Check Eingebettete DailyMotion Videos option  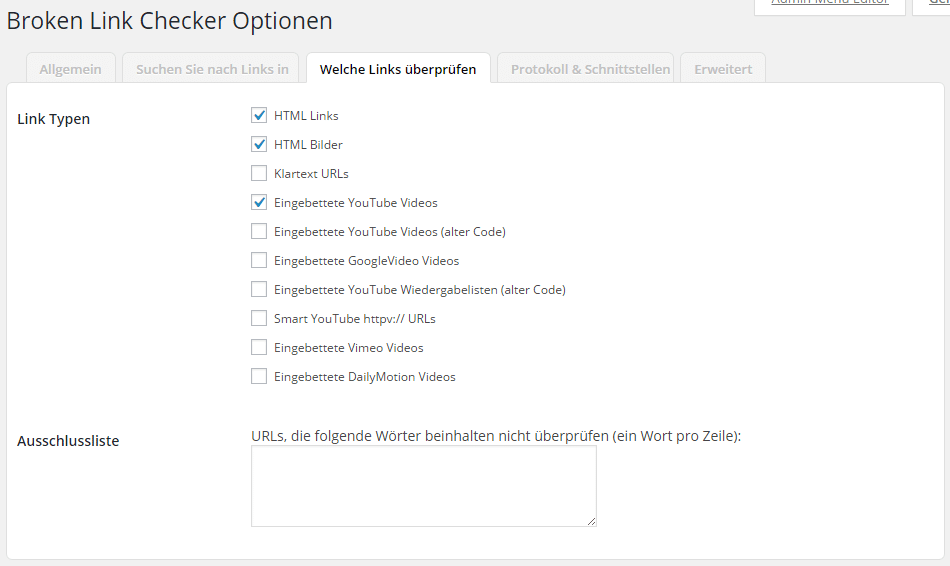point(259,377)
